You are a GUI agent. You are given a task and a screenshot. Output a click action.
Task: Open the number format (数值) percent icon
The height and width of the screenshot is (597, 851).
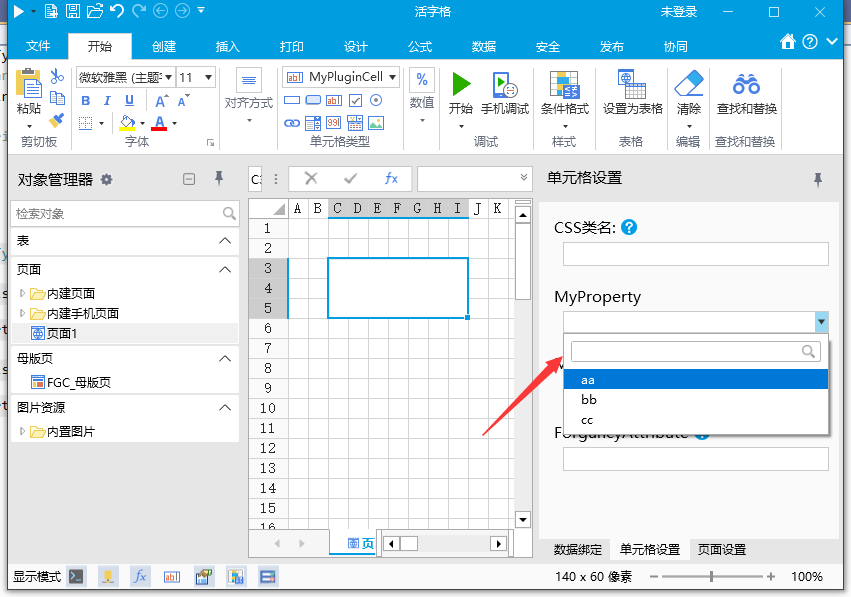(x=422, y=81)
